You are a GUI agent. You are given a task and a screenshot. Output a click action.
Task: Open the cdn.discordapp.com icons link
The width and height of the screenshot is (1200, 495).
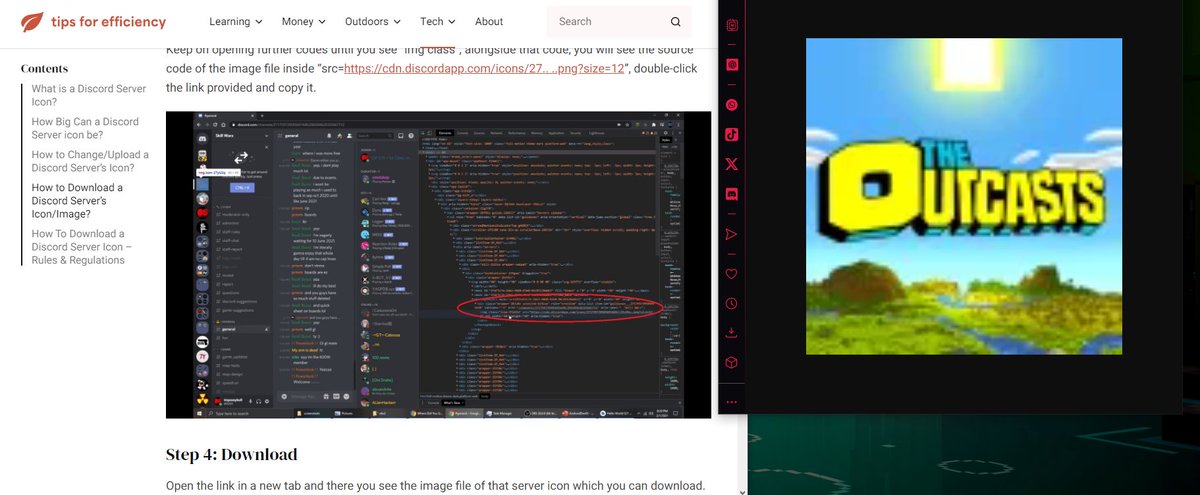point(486,69)
